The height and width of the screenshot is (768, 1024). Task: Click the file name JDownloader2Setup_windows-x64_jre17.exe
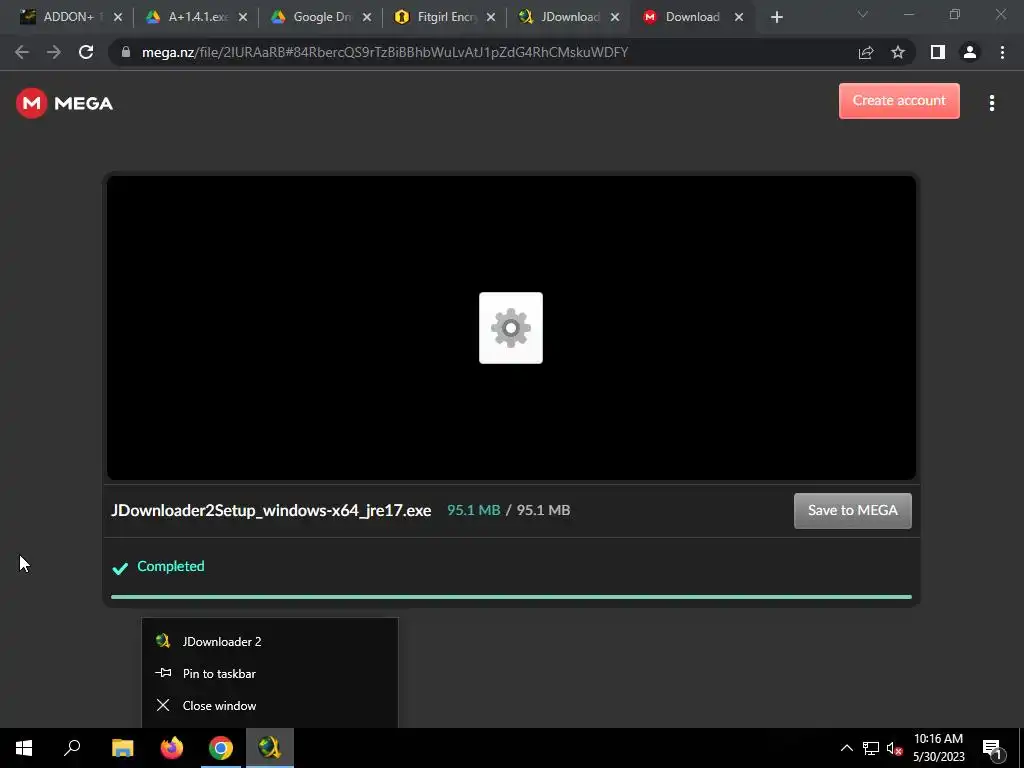click(271, 510)
